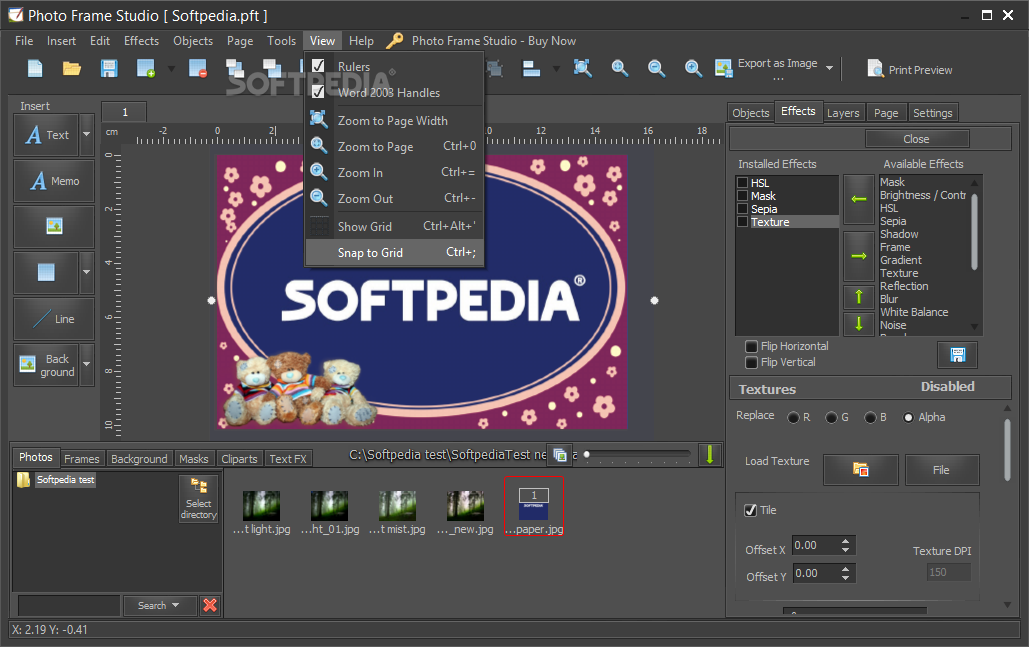Image resolution: width=1029 pixels, height=647 pixels.
Task: Open the Cliparts tab
Action: pyautogui.click(x=239, y=459)
